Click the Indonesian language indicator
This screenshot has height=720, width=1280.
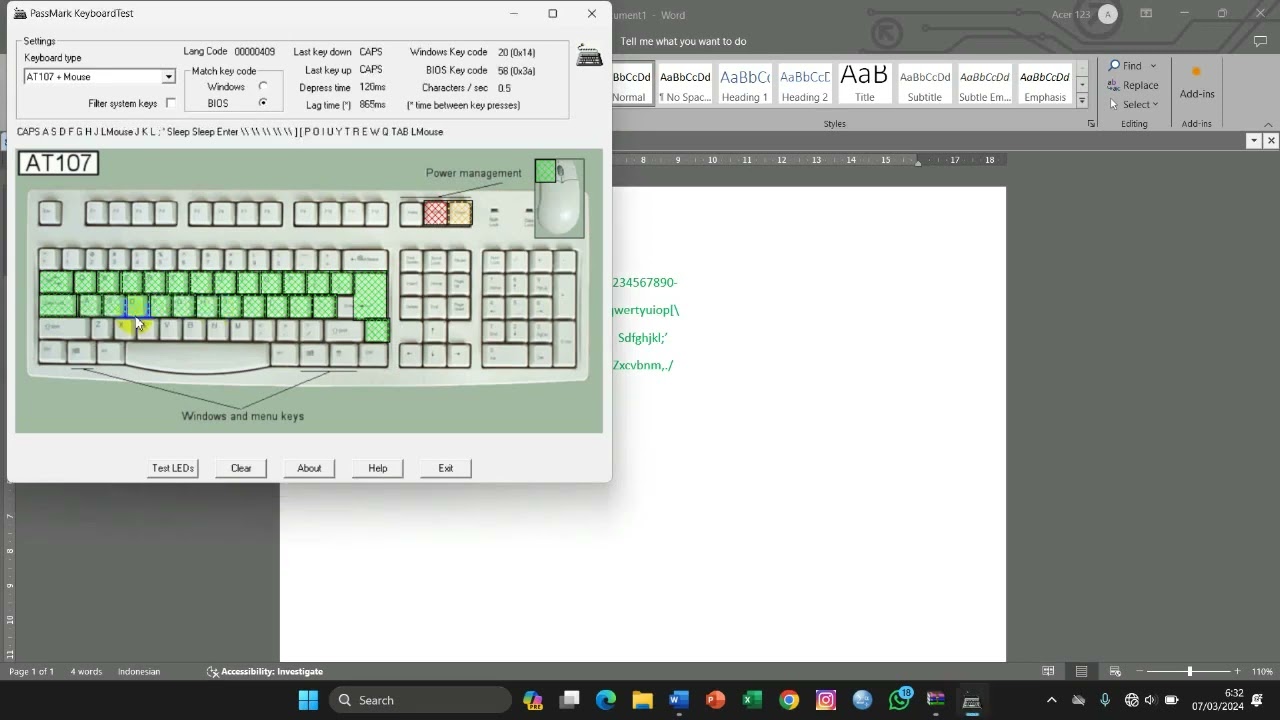[139, 671]
